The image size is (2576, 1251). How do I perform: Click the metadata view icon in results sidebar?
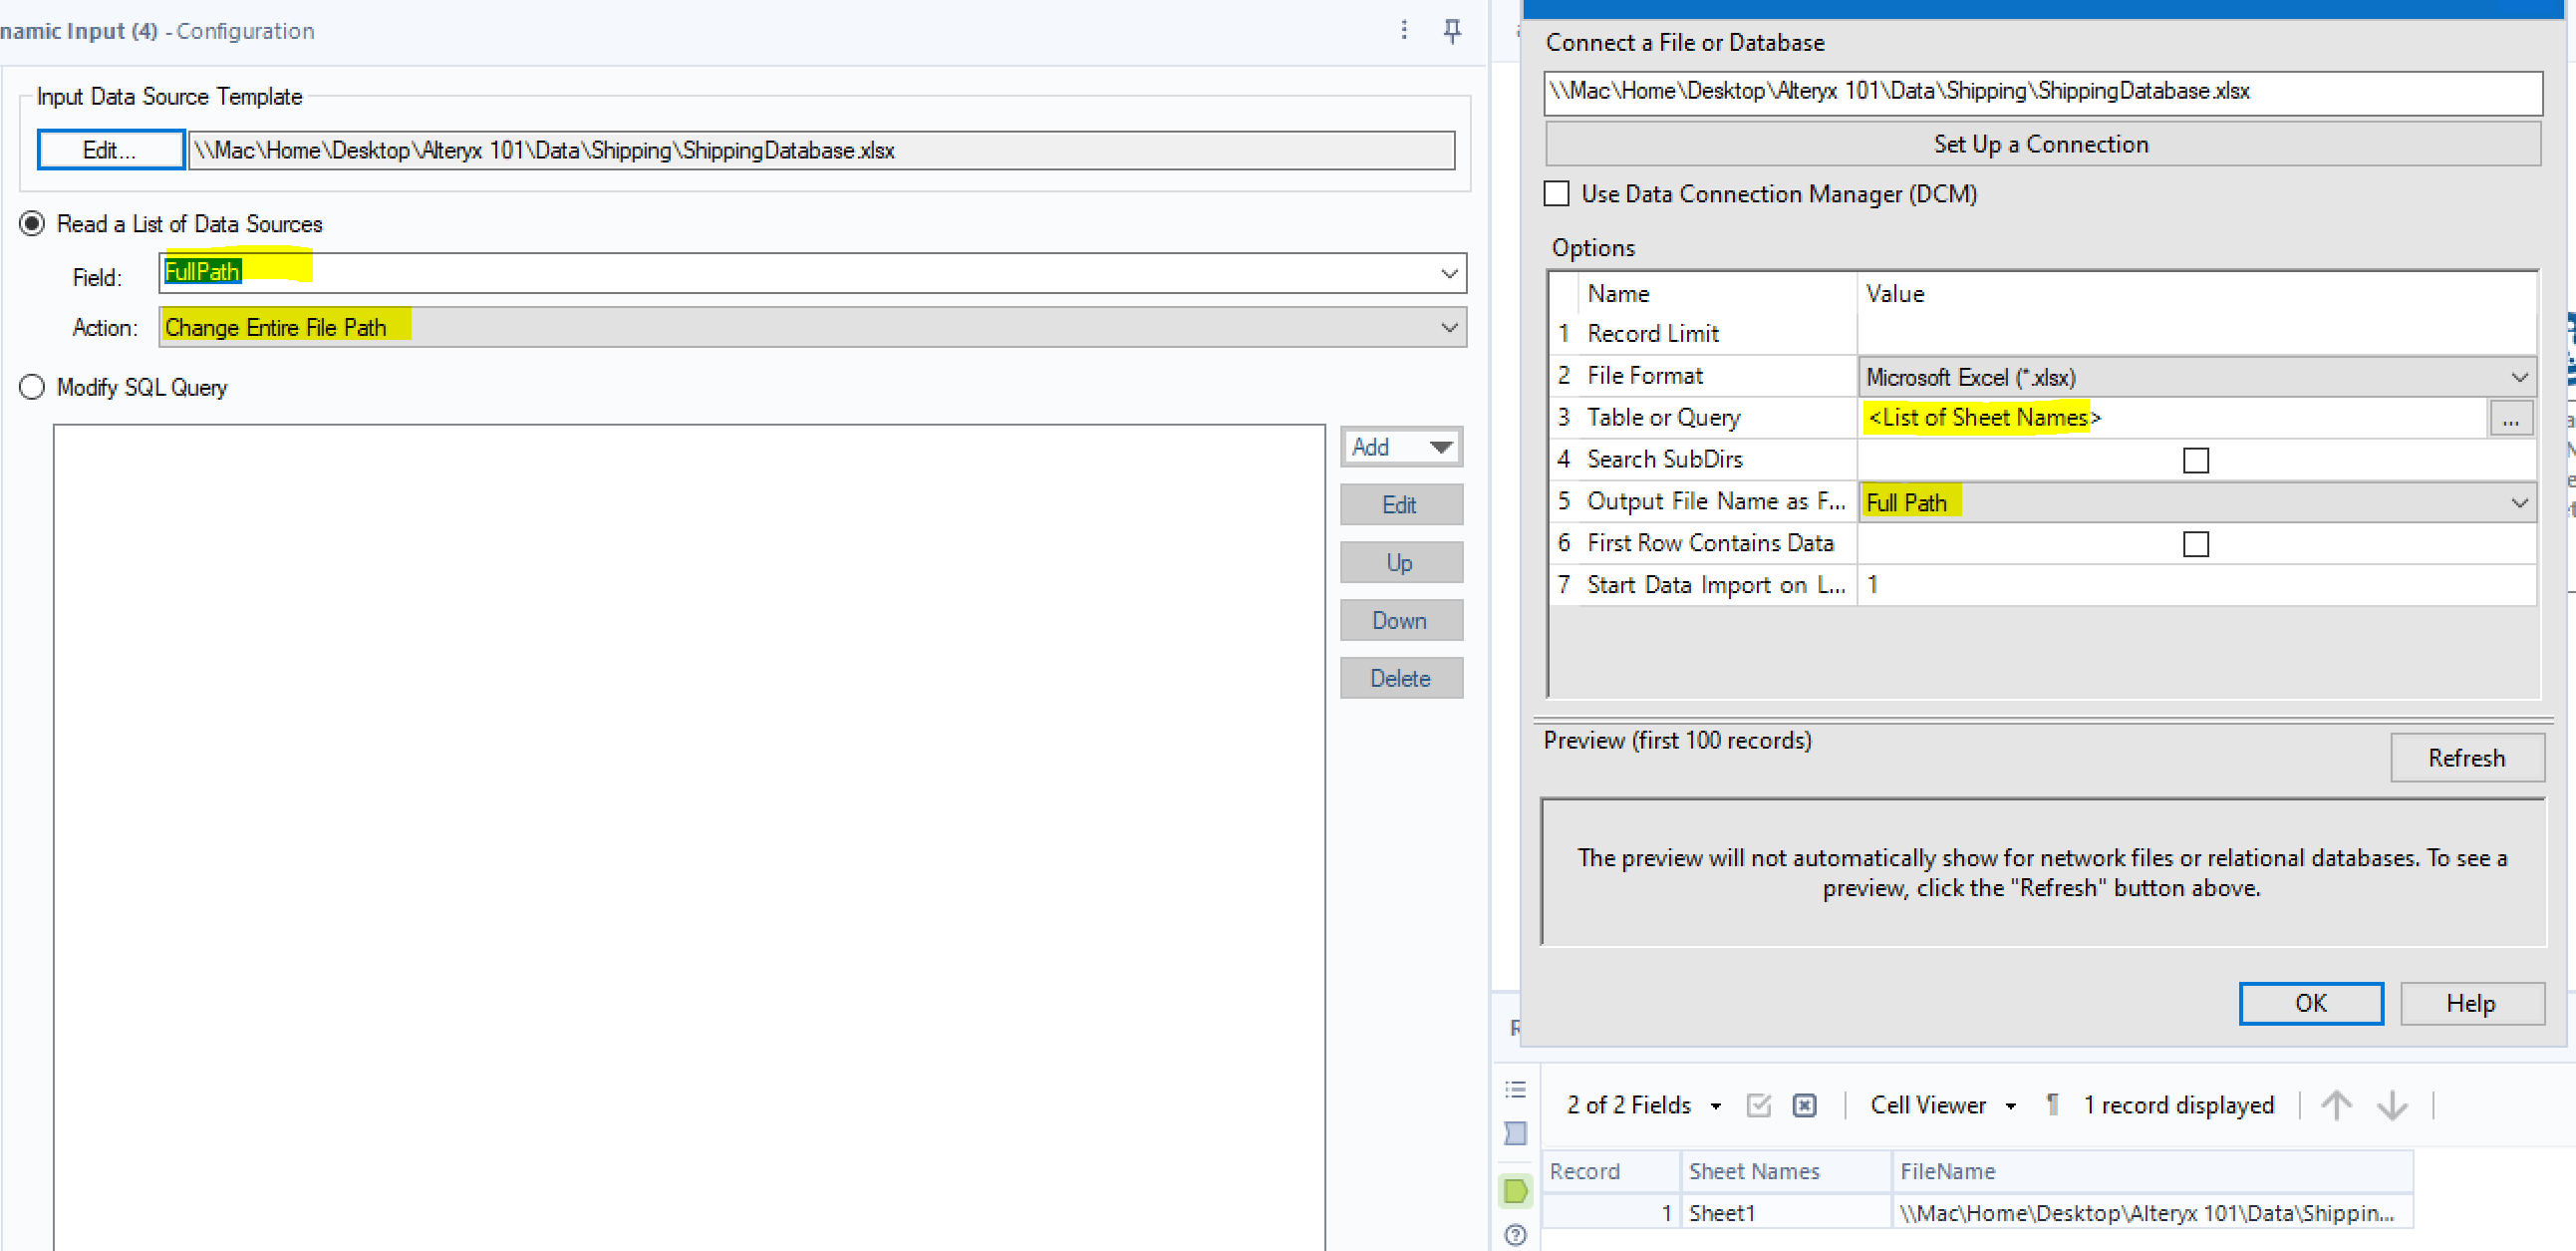click(x=1514, y=1133)
